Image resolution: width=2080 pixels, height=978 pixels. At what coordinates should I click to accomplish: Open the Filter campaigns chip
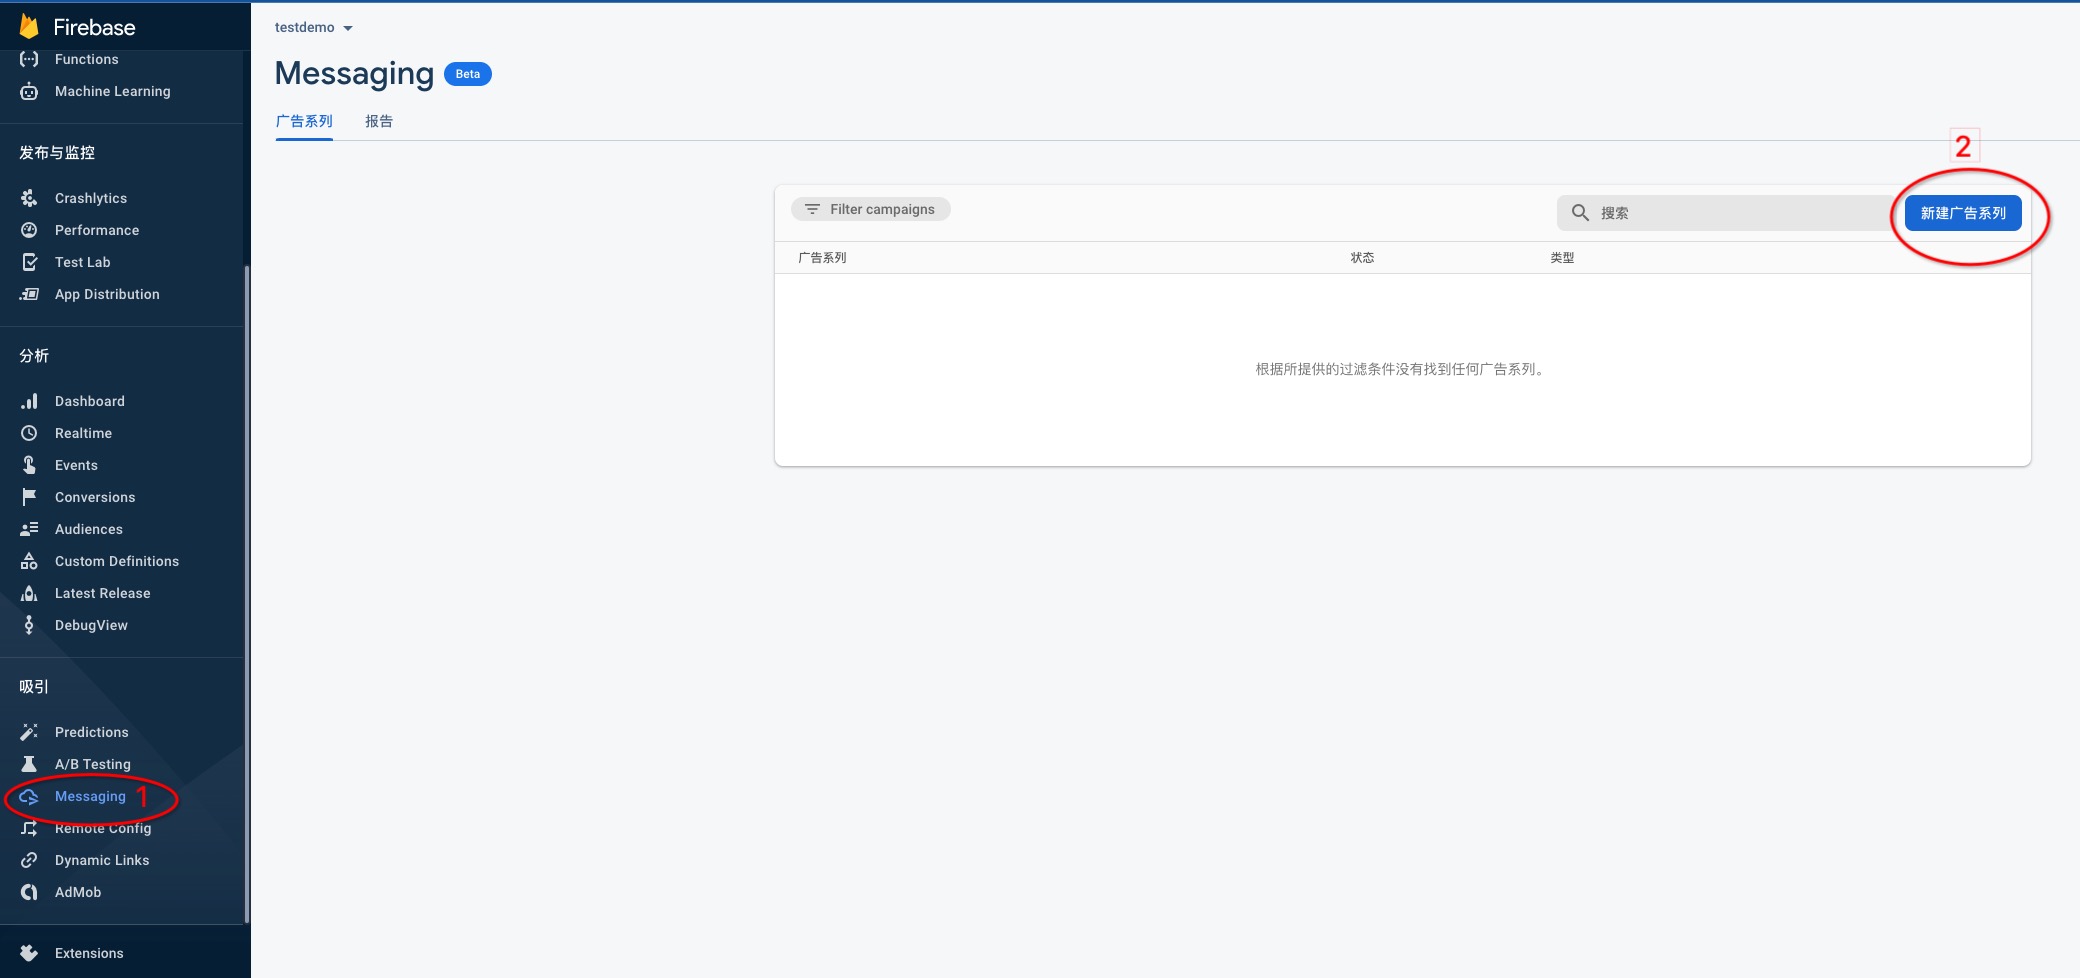[x=870, y=209]
